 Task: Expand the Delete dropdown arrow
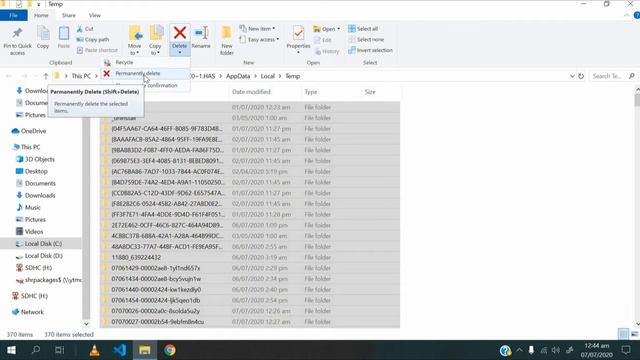(x=180, y=52)
